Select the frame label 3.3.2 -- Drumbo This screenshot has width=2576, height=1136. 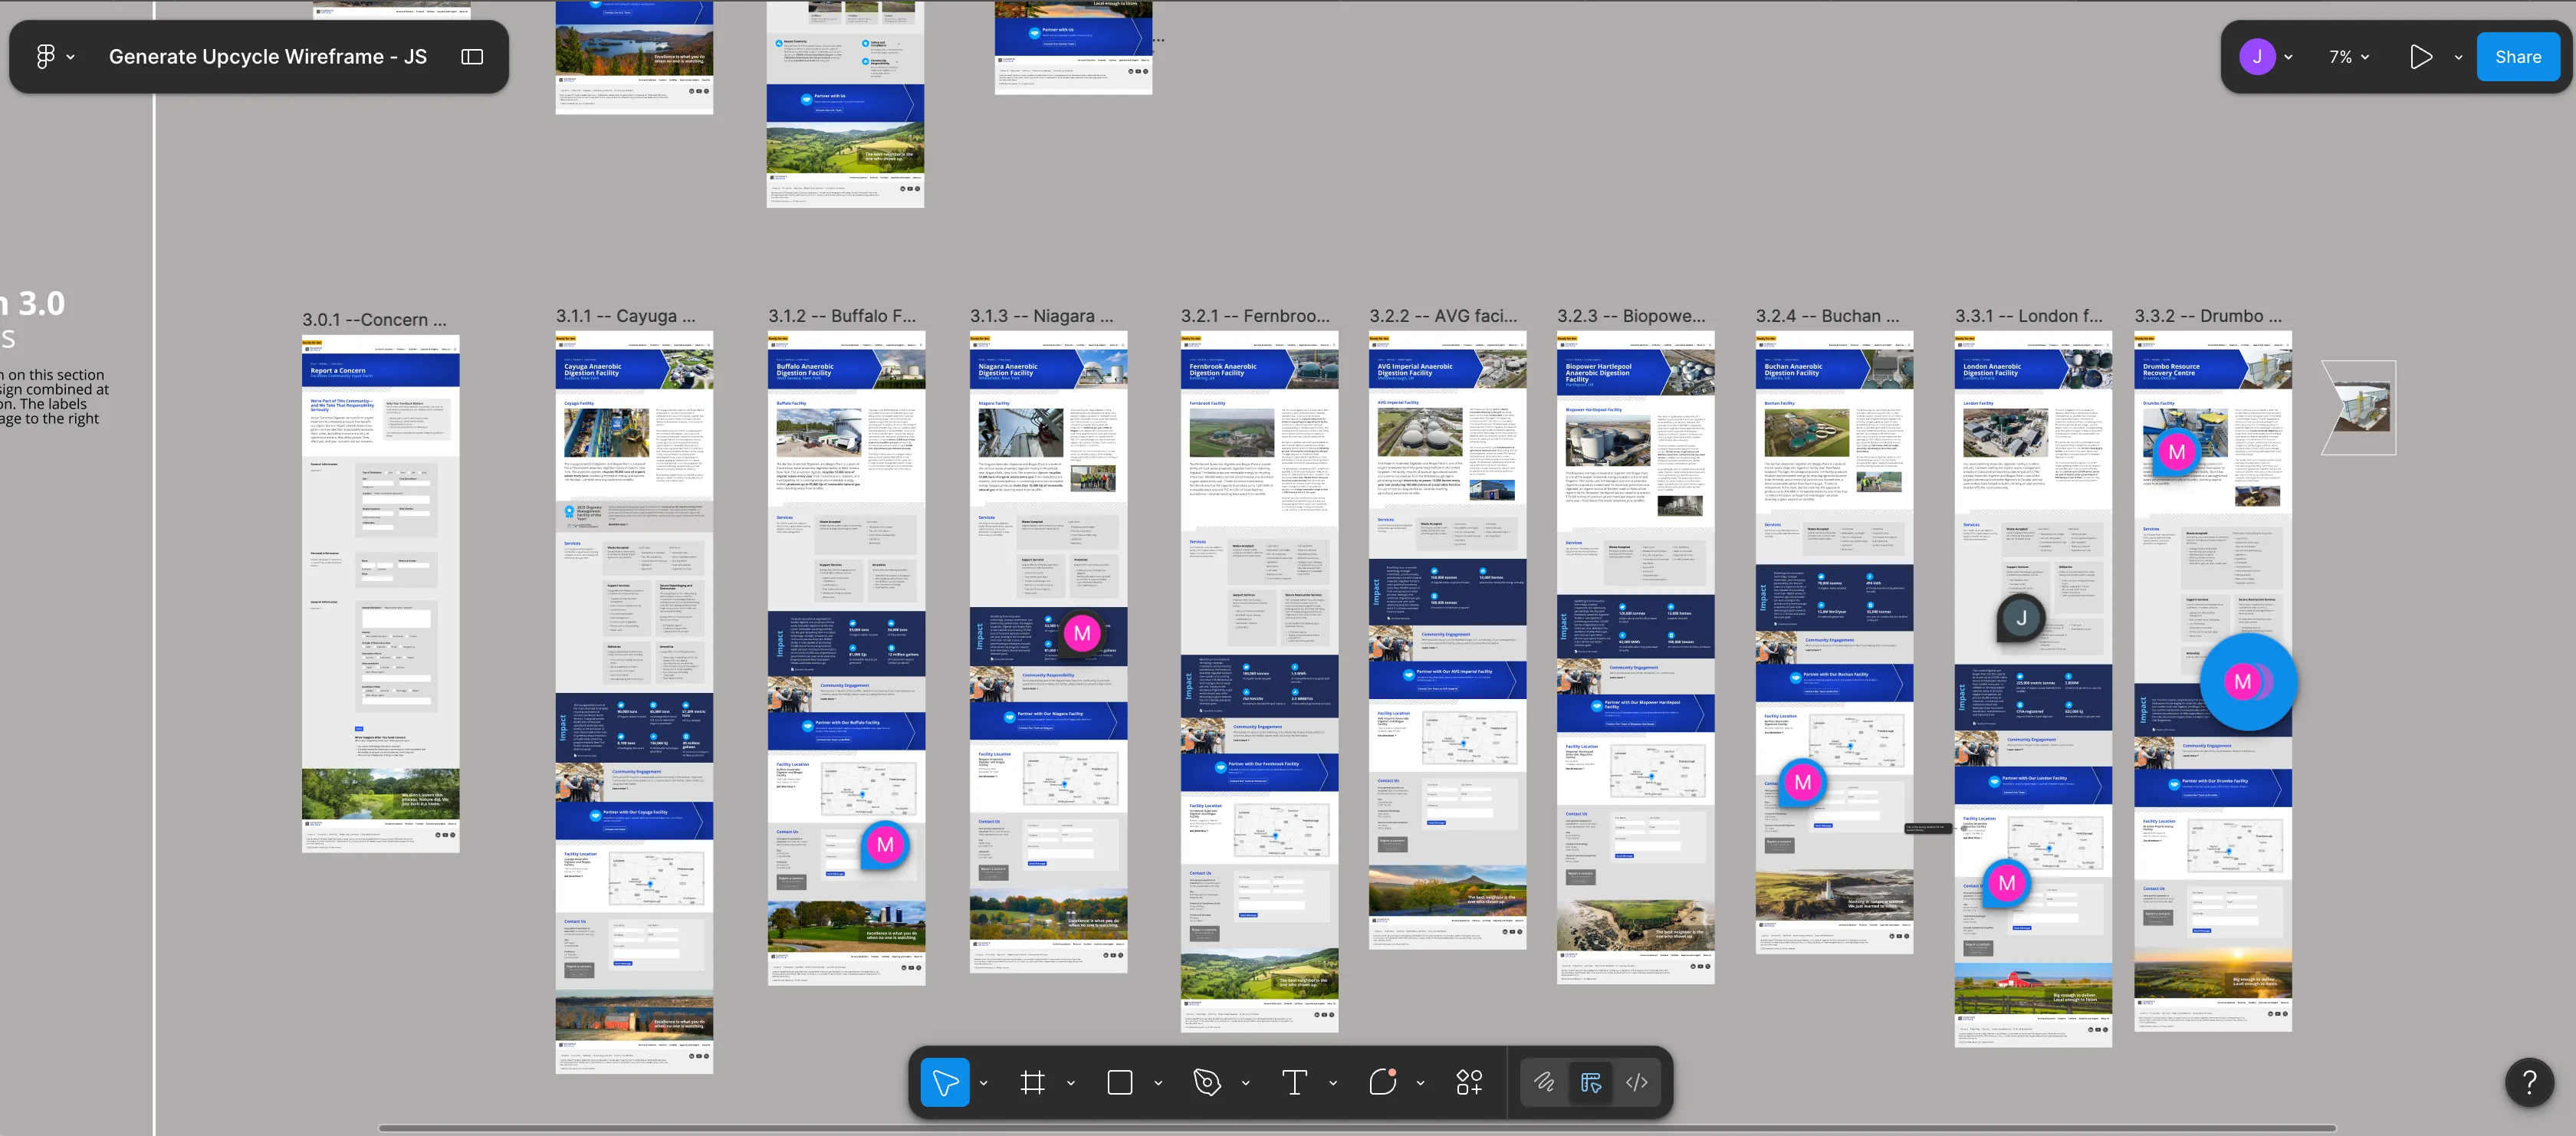[x=2209, y=316]
